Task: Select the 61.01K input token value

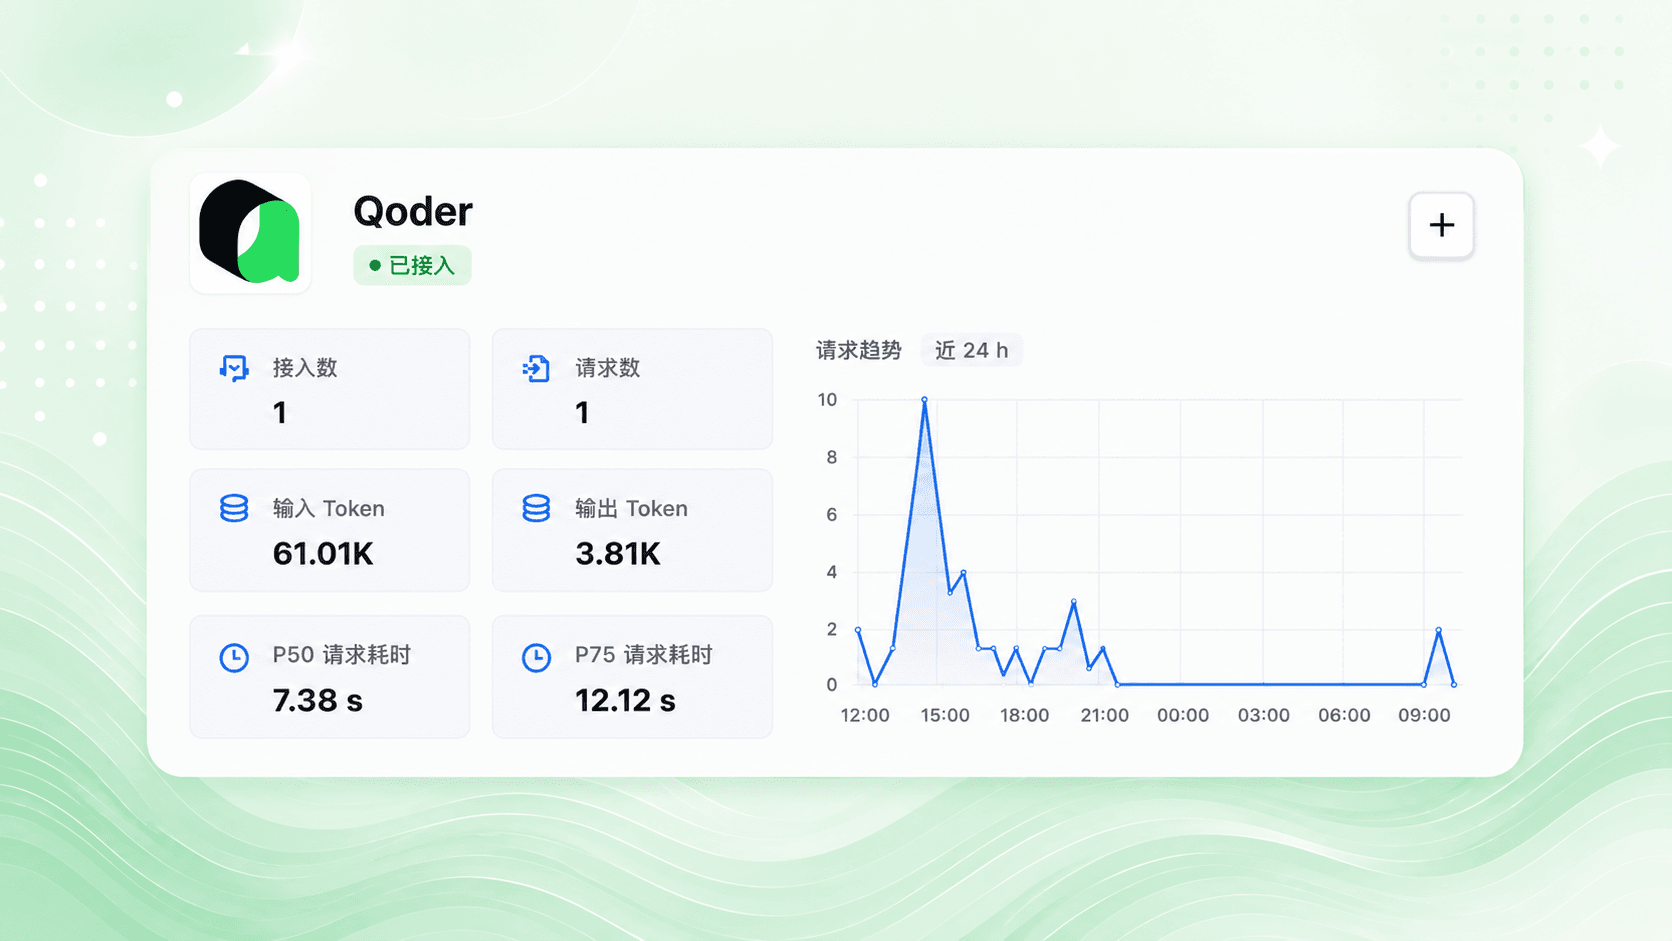Action: pyautogui.click(x=323, y=553)
